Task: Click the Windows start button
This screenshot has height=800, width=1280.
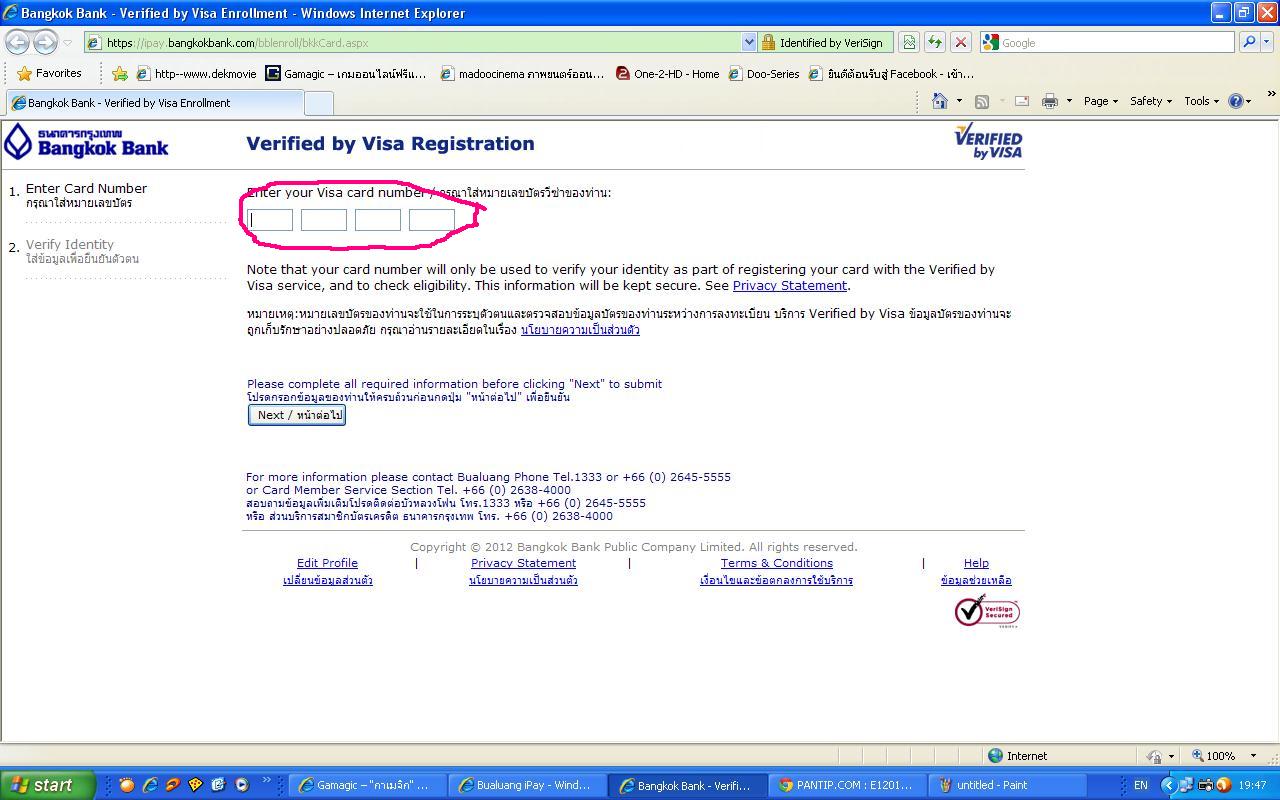Action: (48, 785)
